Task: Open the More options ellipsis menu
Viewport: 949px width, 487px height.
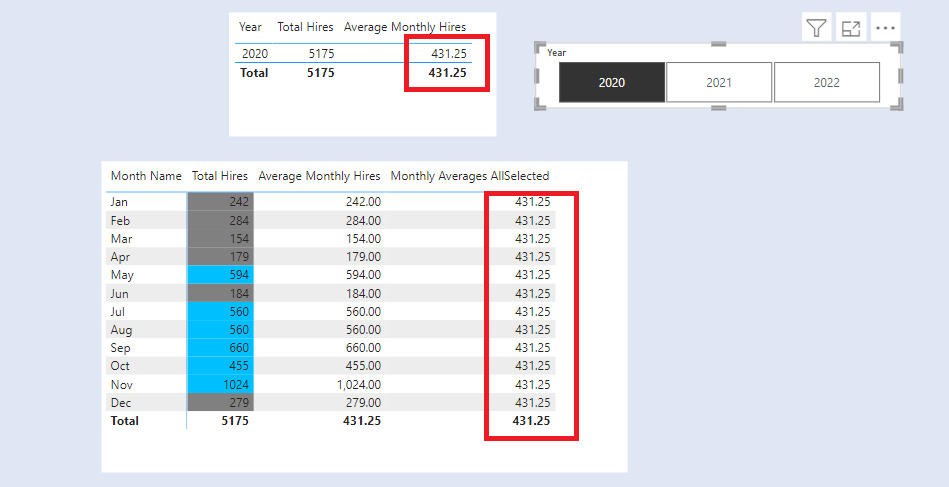Action: 885,28
